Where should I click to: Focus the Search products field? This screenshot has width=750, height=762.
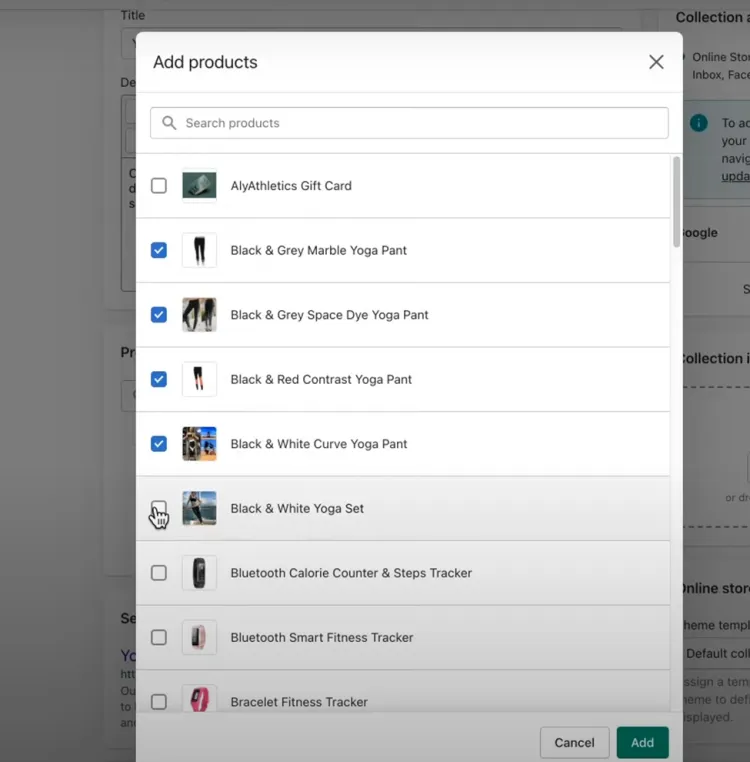pyautogui.click(x=409, y=123)
